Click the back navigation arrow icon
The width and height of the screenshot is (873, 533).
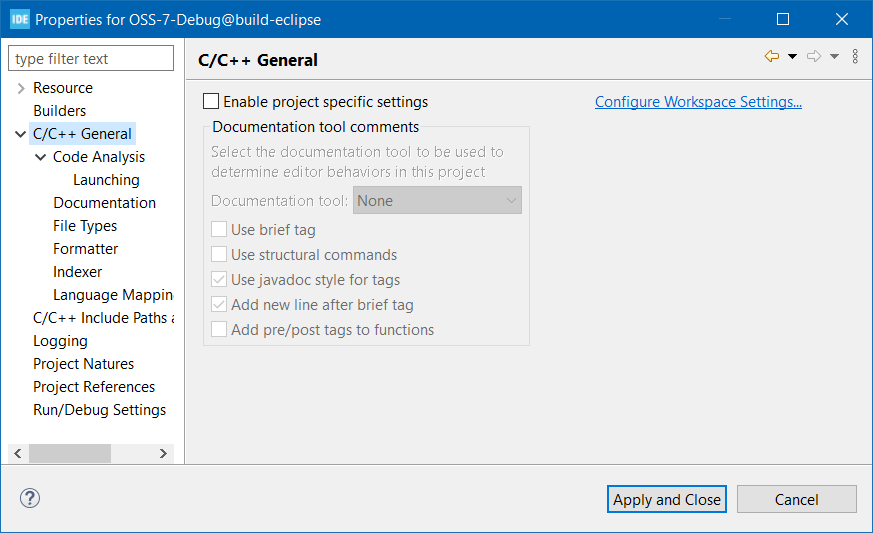772,56
